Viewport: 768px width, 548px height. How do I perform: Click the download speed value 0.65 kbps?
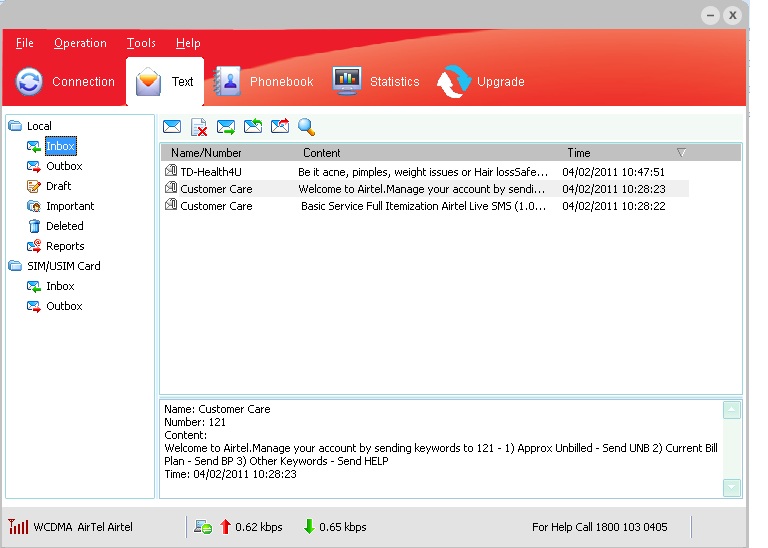[343, 527]
